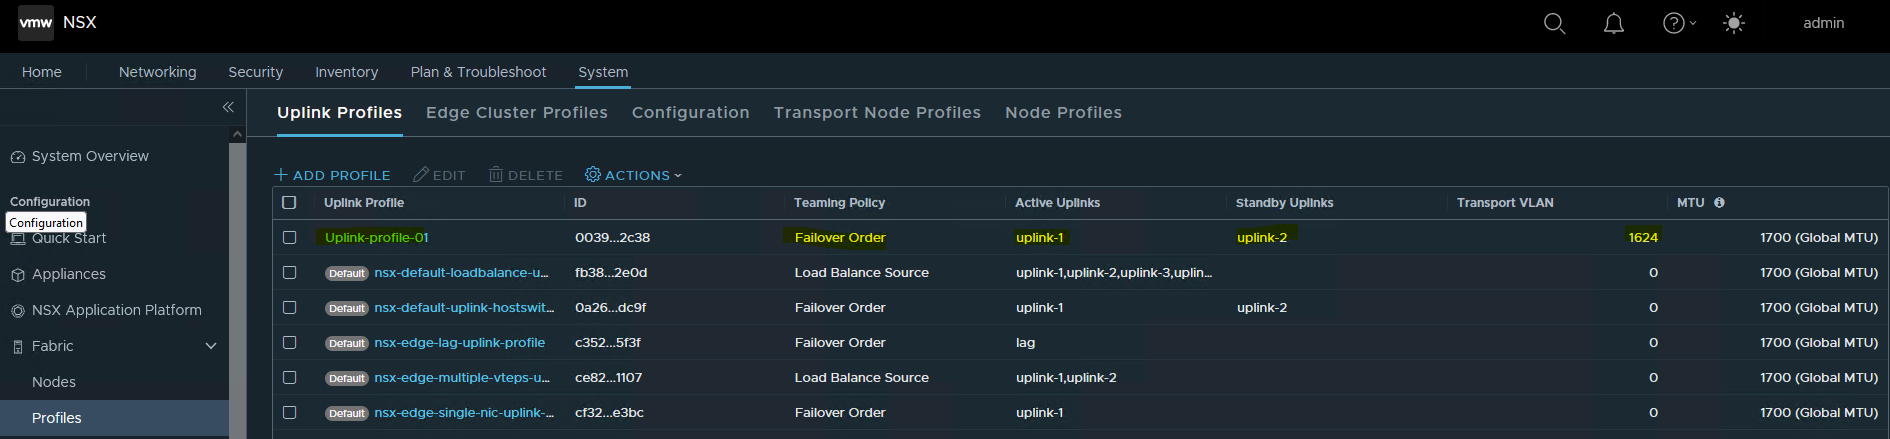Open Appliances in sidebar

click(x=69, y=274)
